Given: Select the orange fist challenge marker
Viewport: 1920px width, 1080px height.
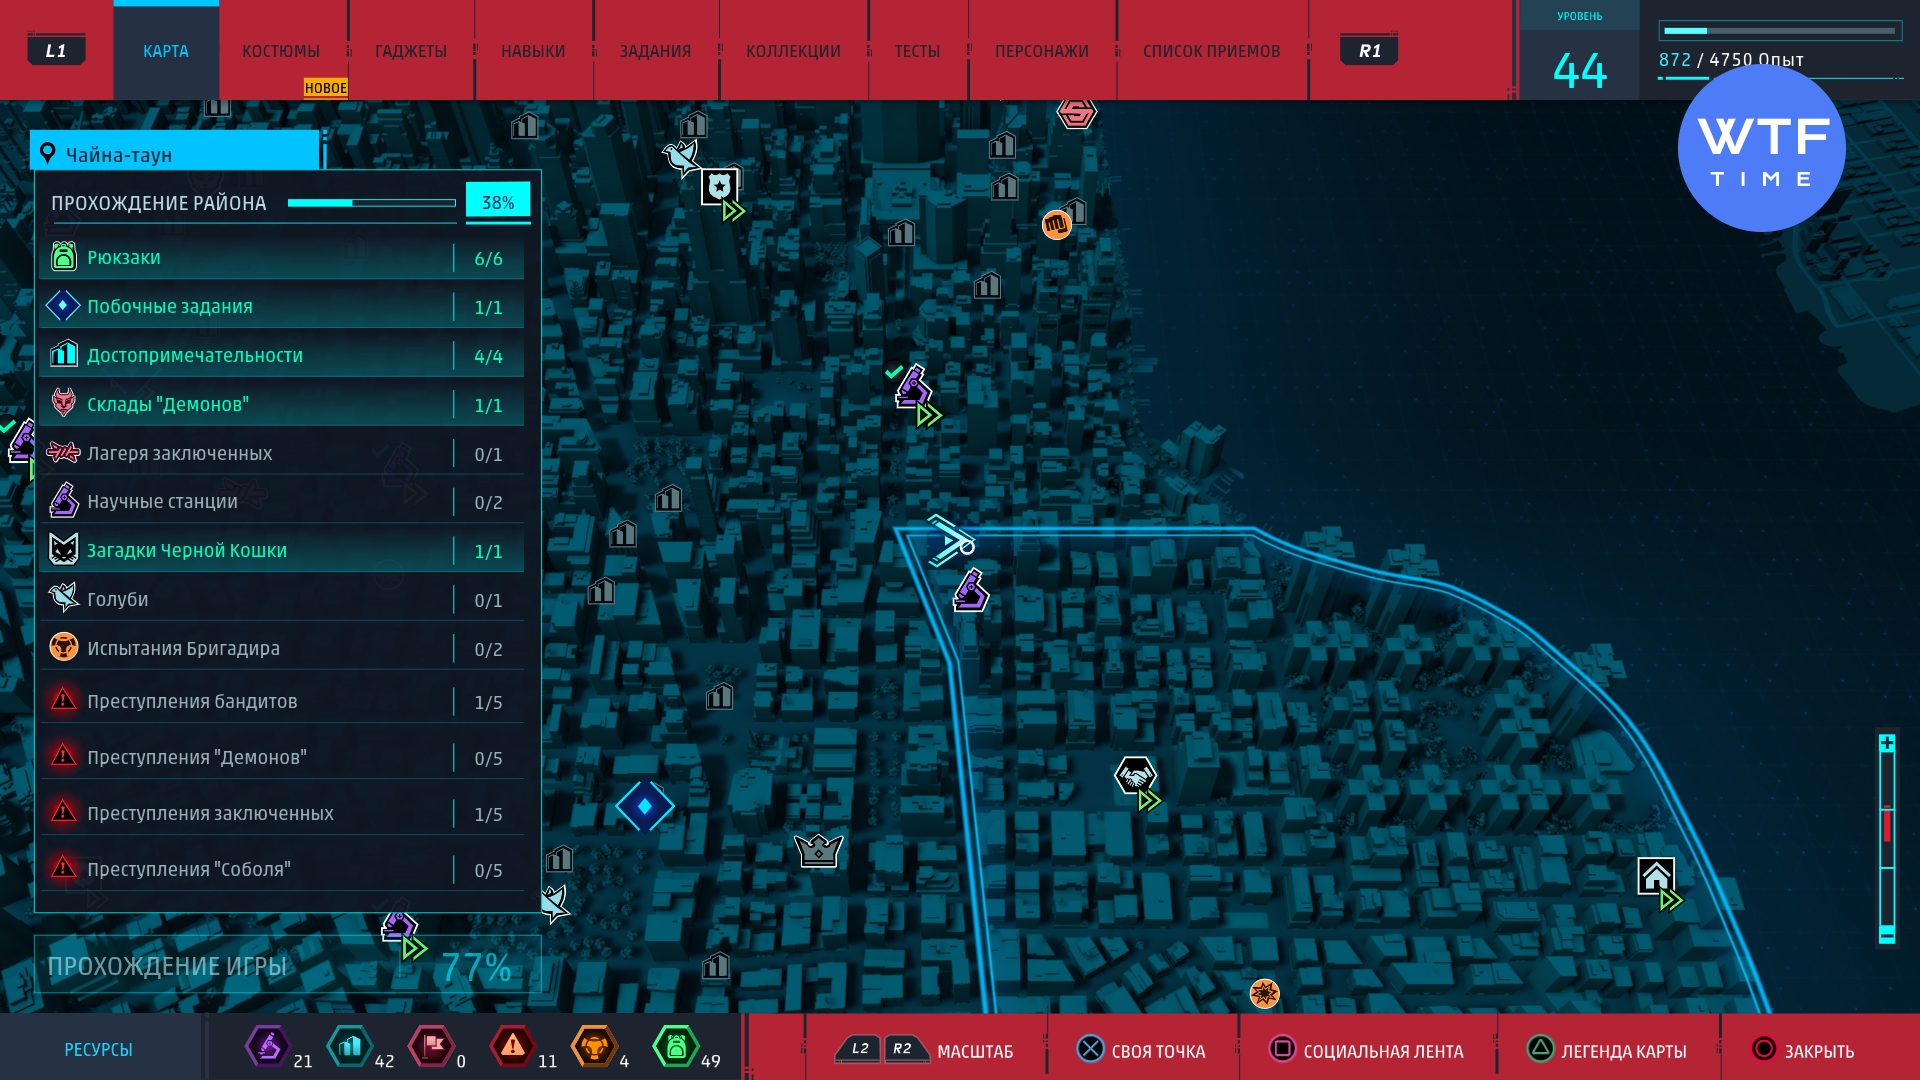Looking at the screenshot, I should point(1056,225).
